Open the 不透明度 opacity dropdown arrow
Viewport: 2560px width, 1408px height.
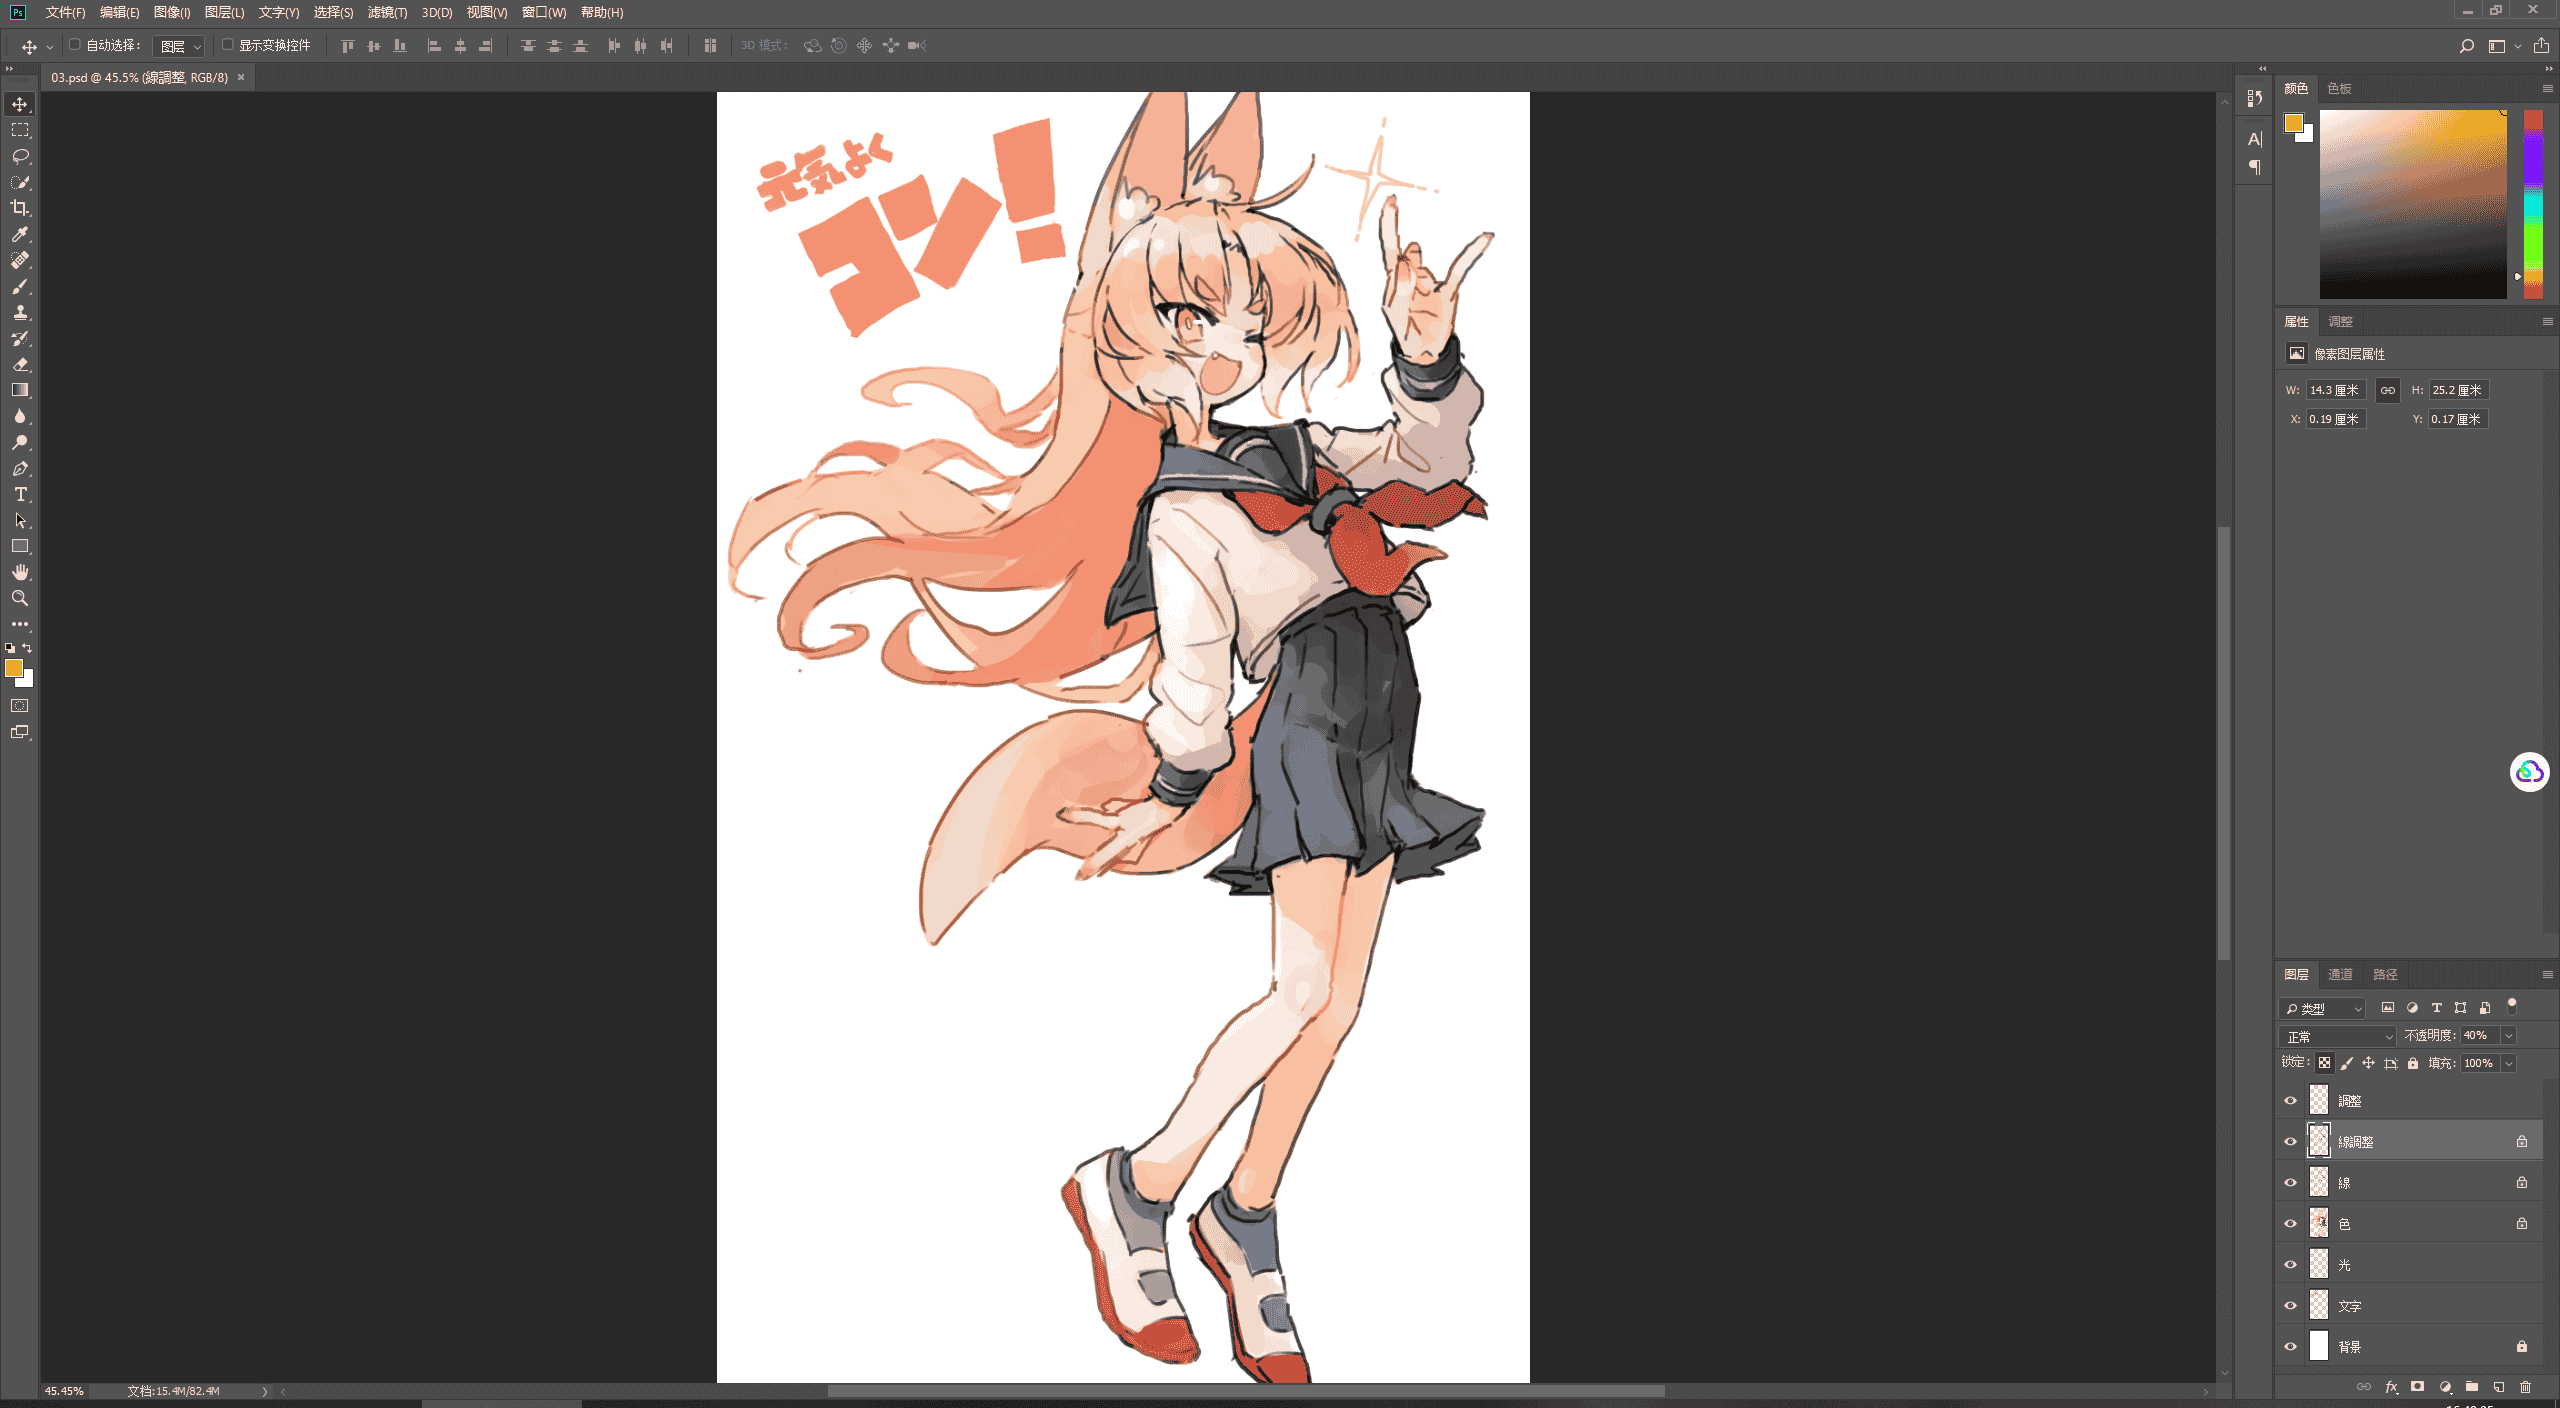(2508, 1036)
